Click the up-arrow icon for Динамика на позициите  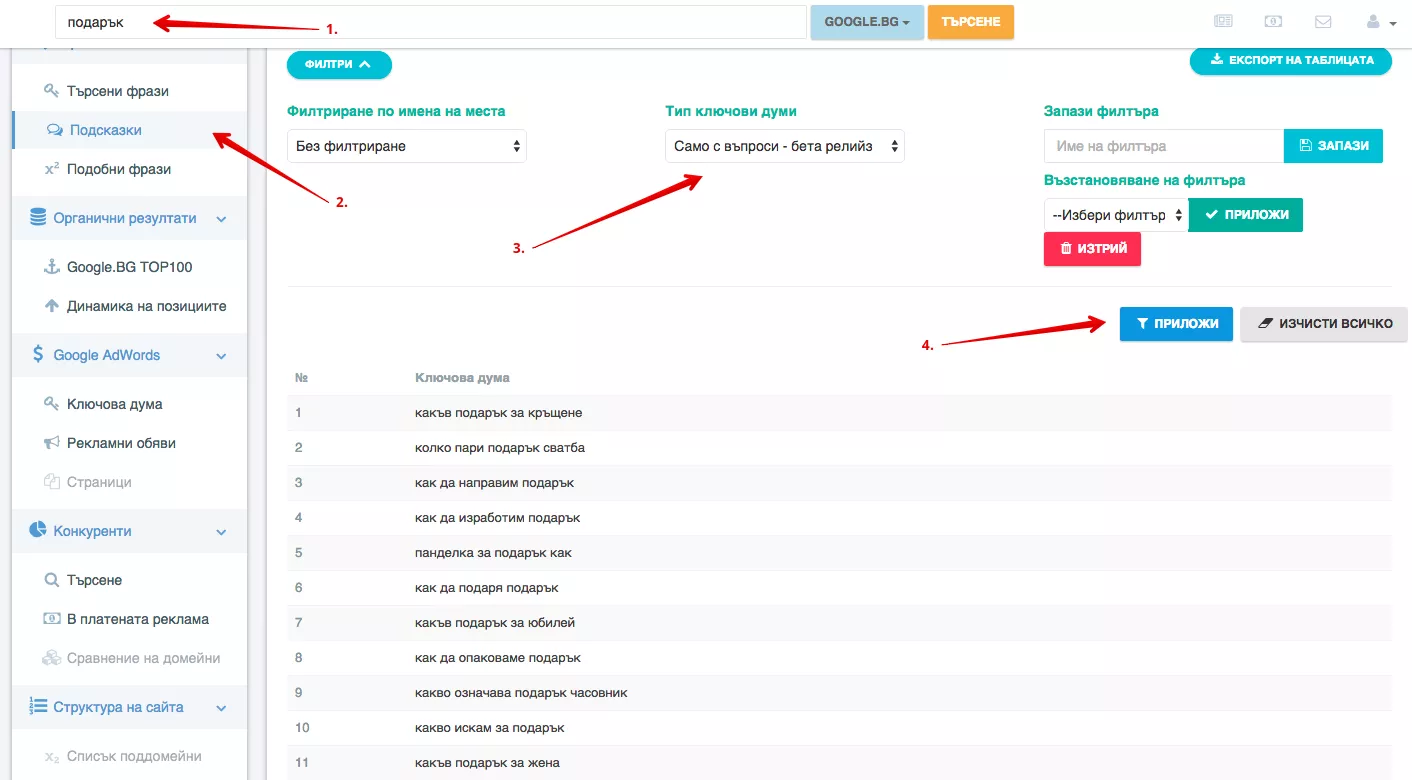pos(52,306)
